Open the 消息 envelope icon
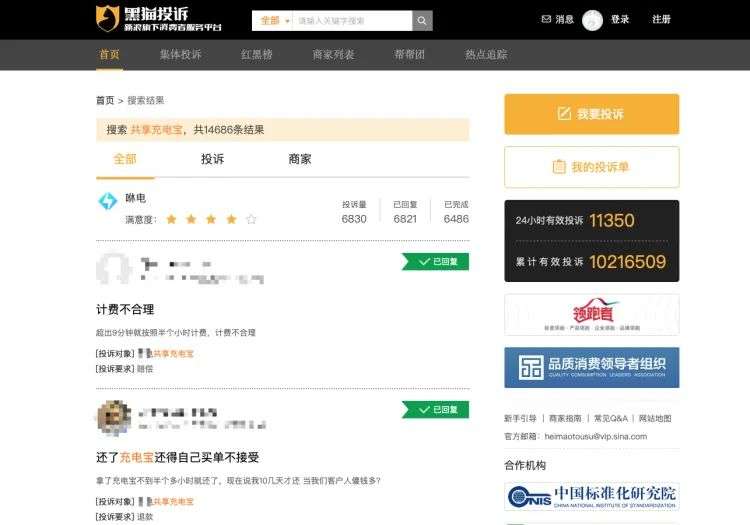This screenshot has height=525, width=750. coord(546,19)
